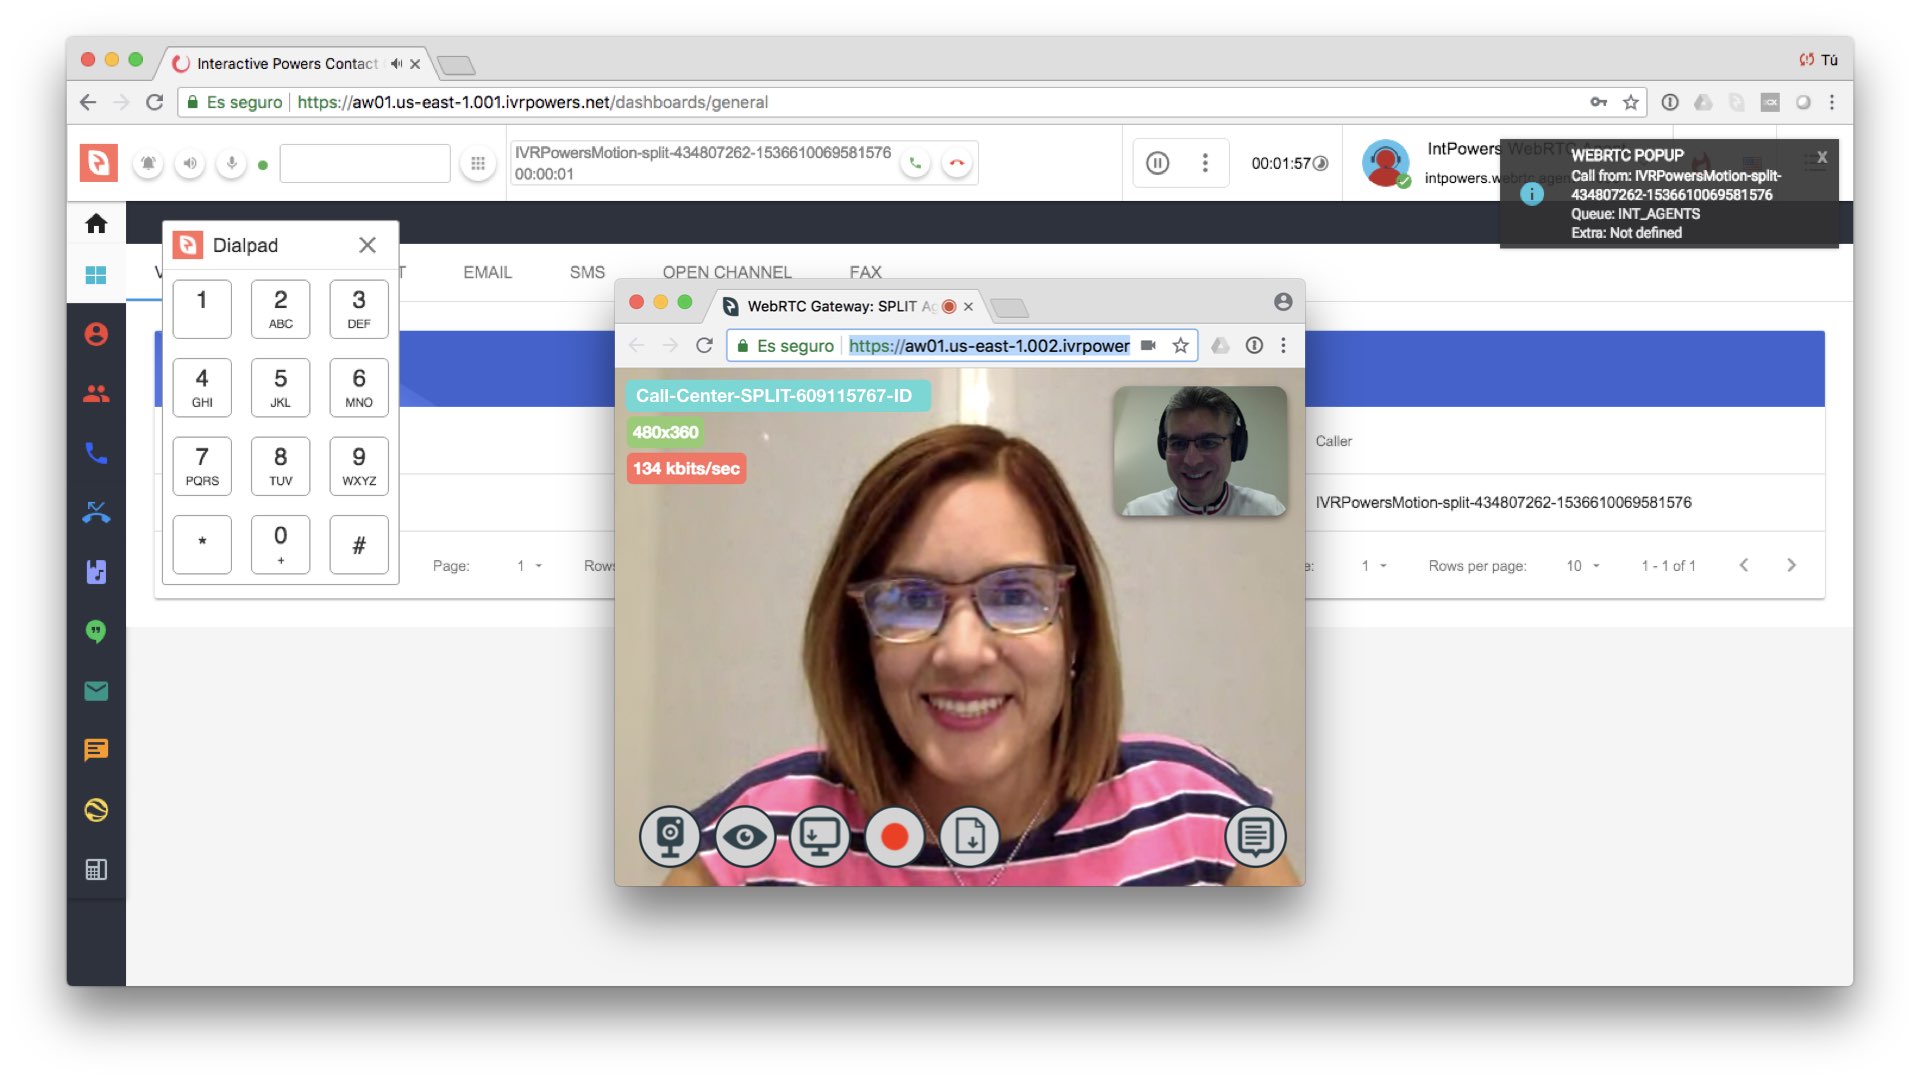This screenshot has height=1080, width=1920.
Task: Click the file download icon on video
Action: click(x=969, y=836)
